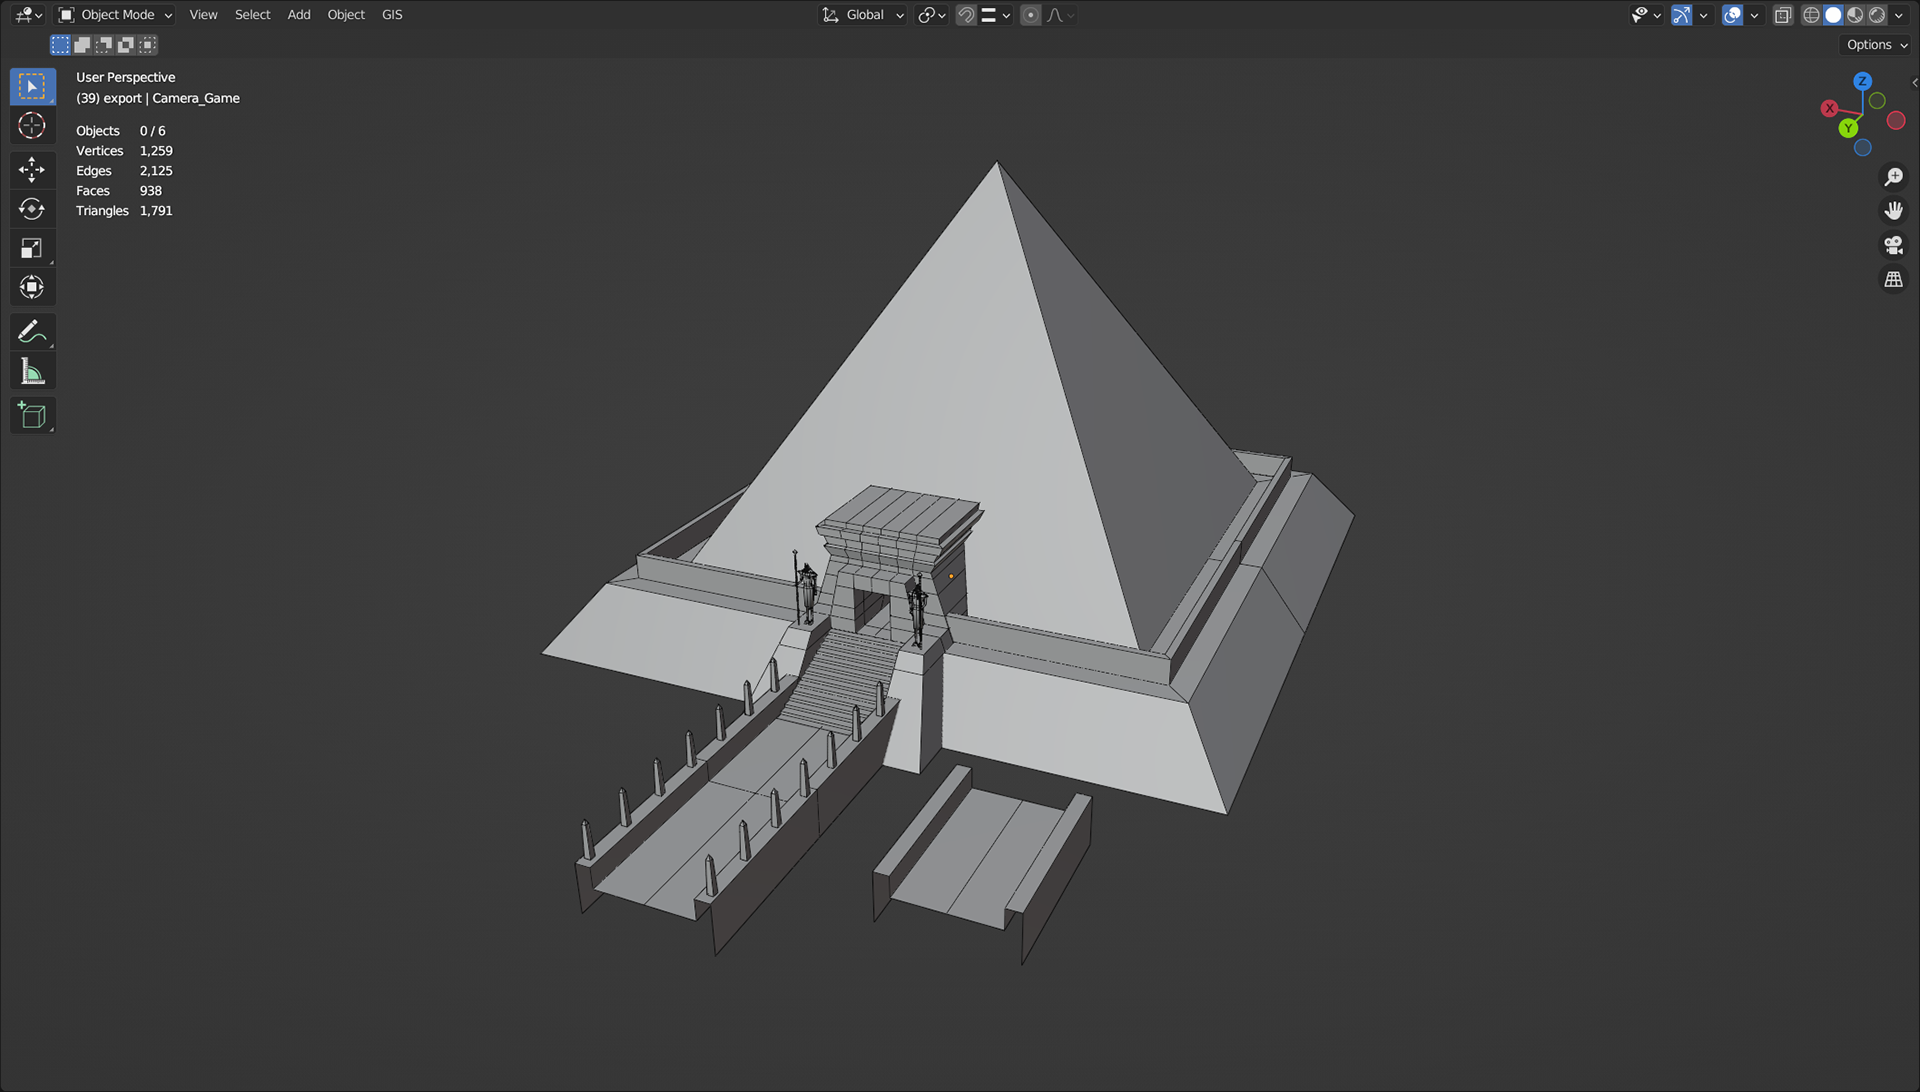
Task: Toggle proportional editing button
Action: tap(1031, 15)
